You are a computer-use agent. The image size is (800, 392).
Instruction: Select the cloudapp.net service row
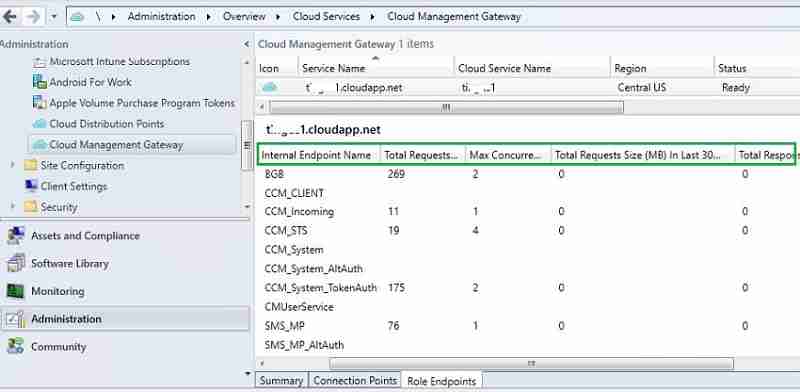[528, 87]
